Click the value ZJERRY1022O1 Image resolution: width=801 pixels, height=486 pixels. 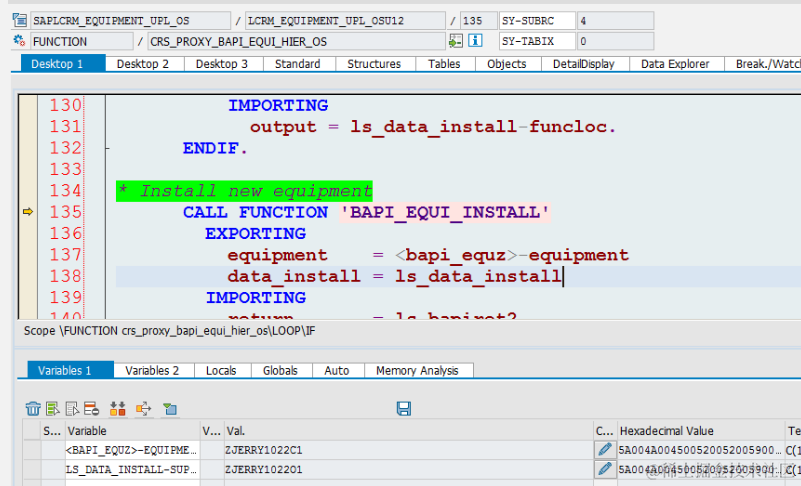click(264, 469)
